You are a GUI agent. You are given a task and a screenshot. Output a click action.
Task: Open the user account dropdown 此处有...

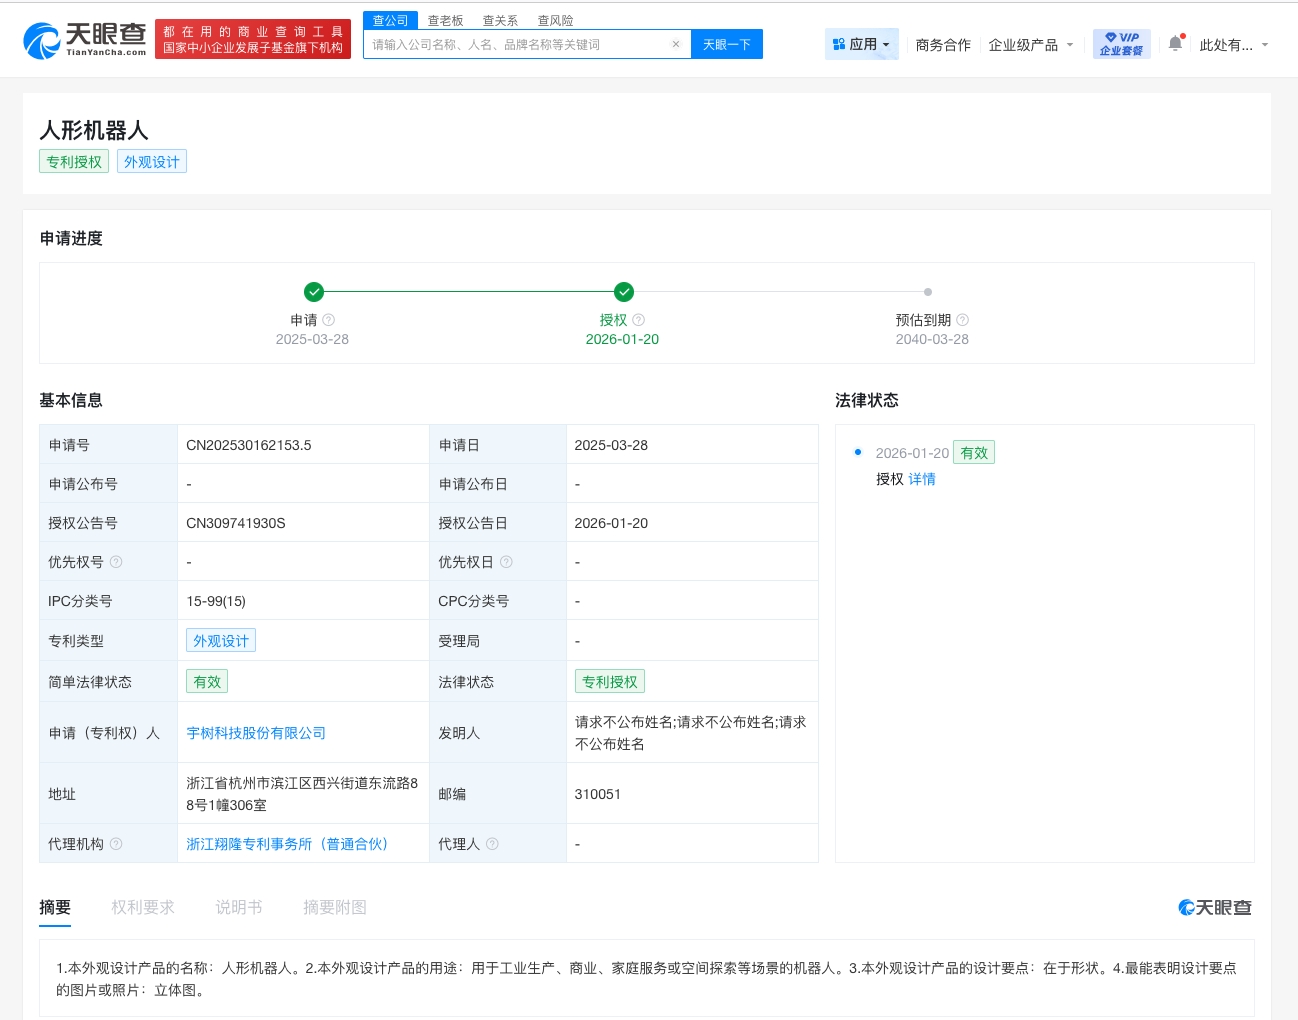point(1233,45)
